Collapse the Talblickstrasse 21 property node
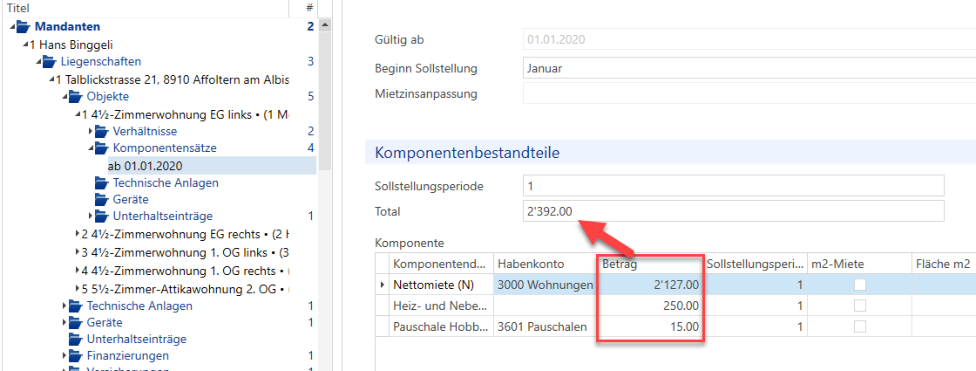This screenshot has height=371, width=976. pyautogui.click(x=52, y=80)
